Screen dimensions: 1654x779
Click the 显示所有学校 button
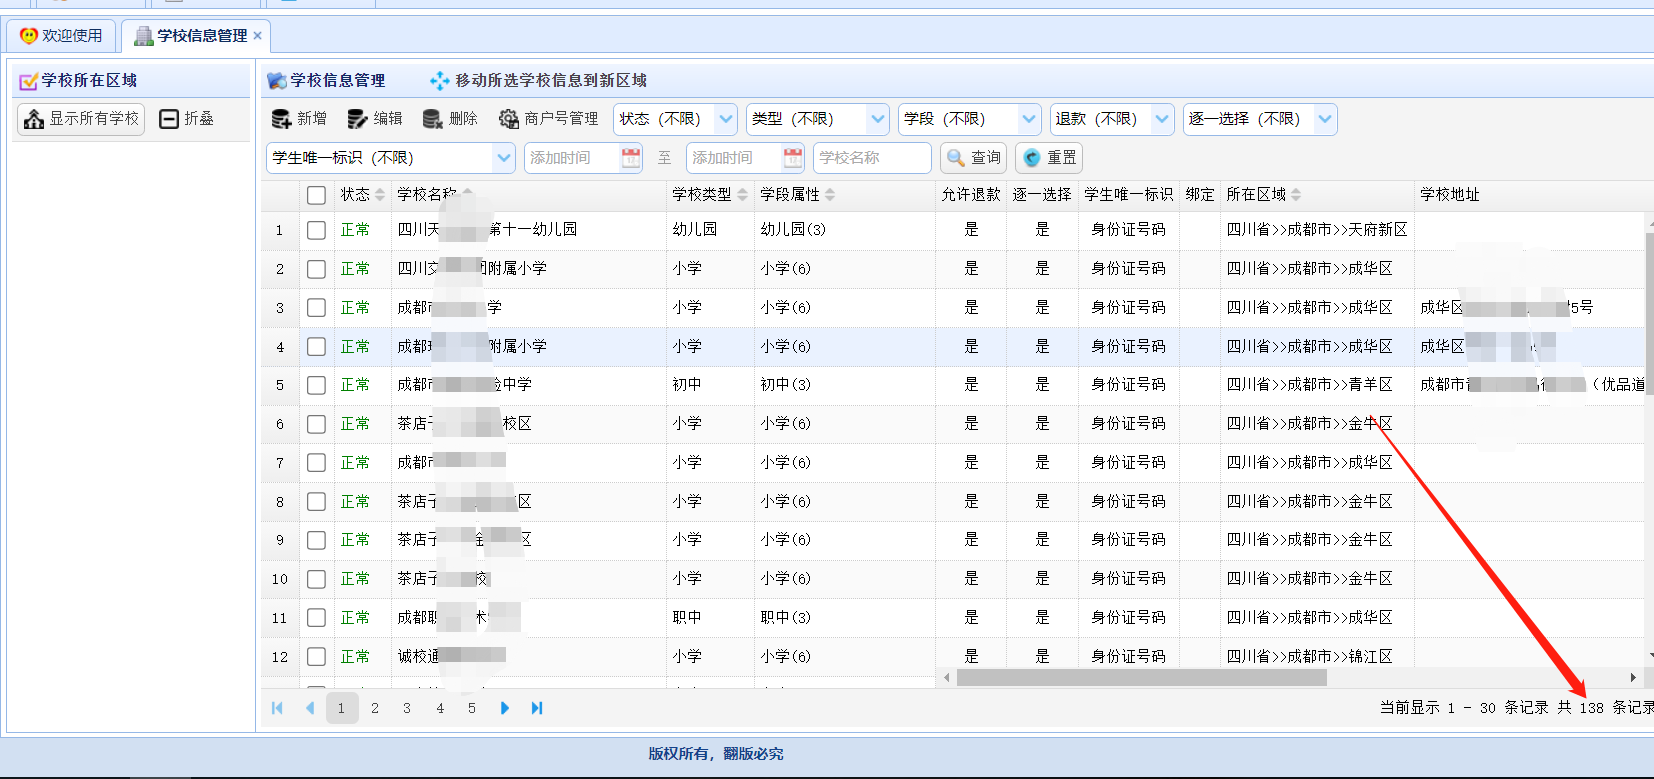(x=82, y=119)
